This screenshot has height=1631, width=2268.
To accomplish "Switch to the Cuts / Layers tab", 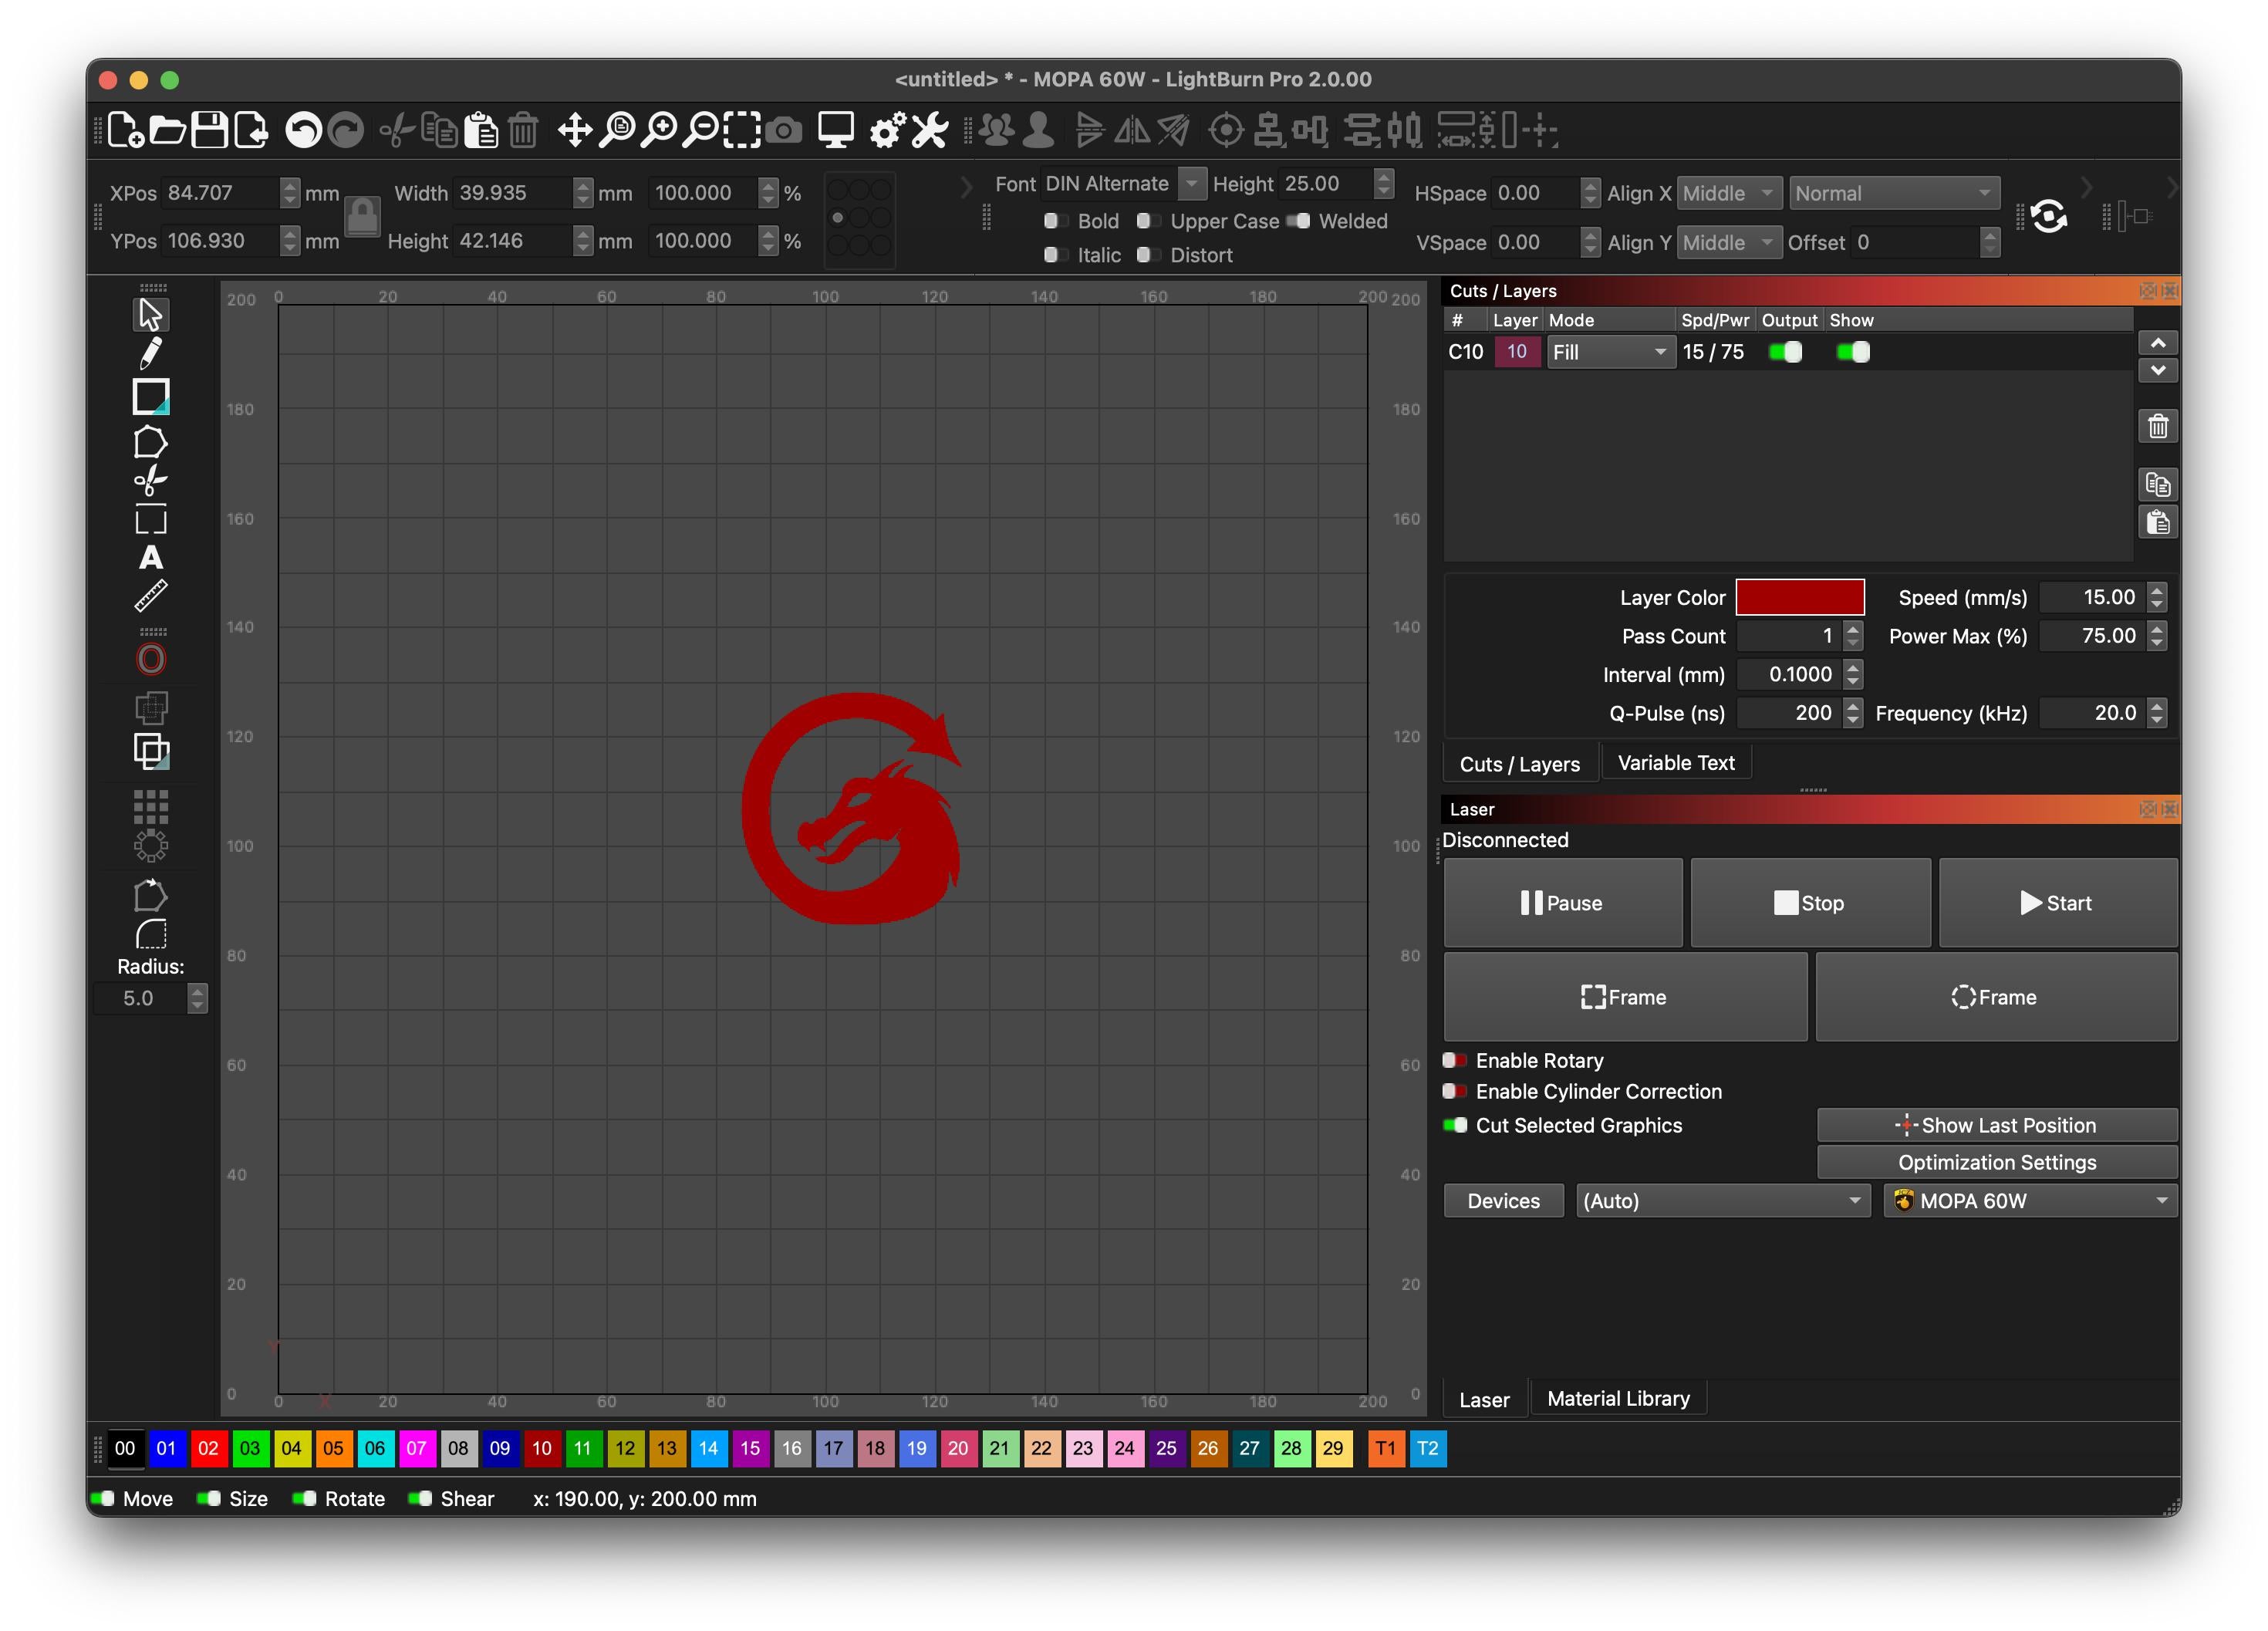I will coord(1519,764).
